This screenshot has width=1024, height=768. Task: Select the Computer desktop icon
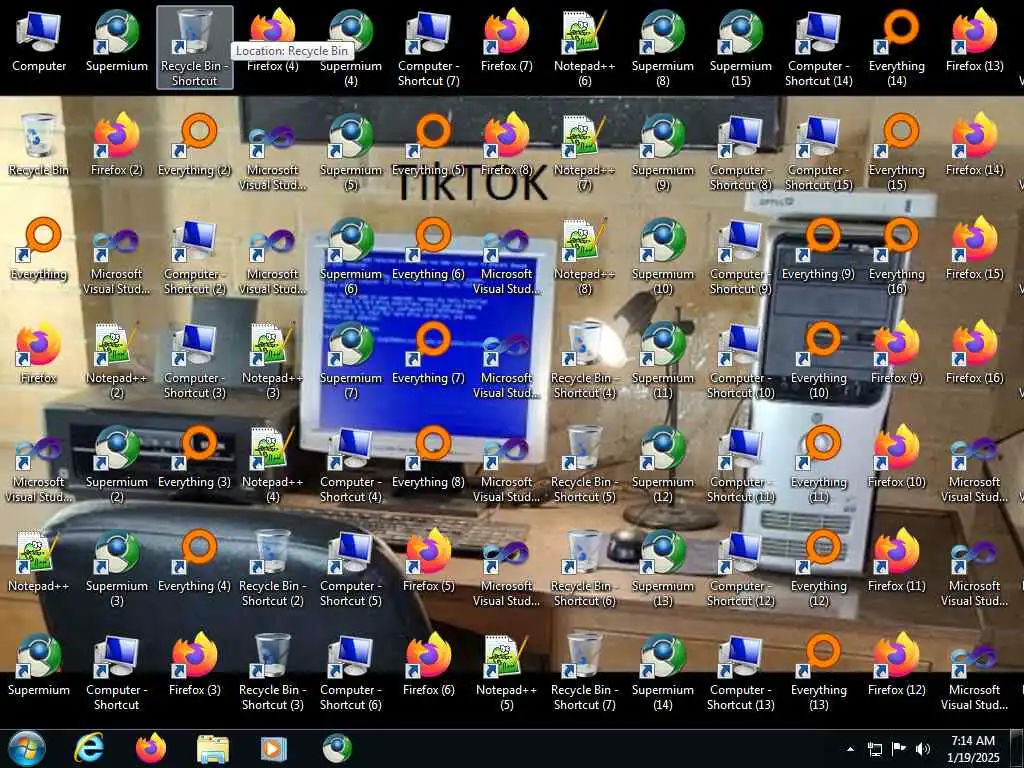coord(39,40)
